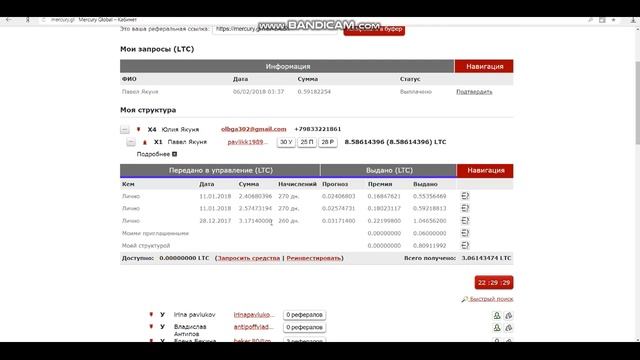Click the user icon for Владислав Антипов
Image resolution: width=640 pixels, height=360 pixels.
[x=497, y=327]
